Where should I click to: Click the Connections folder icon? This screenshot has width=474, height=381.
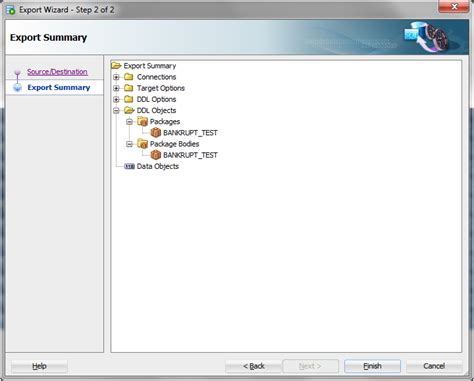(129, 77)
